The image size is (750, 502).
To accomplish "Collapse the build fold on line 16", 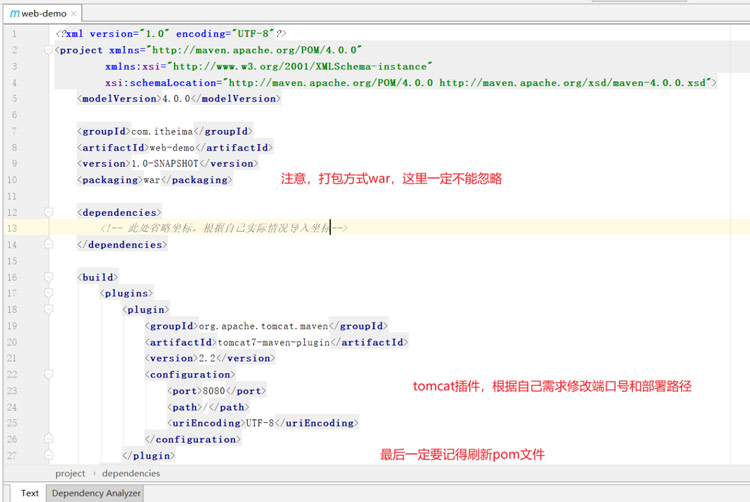I will (x=48, y=277).
